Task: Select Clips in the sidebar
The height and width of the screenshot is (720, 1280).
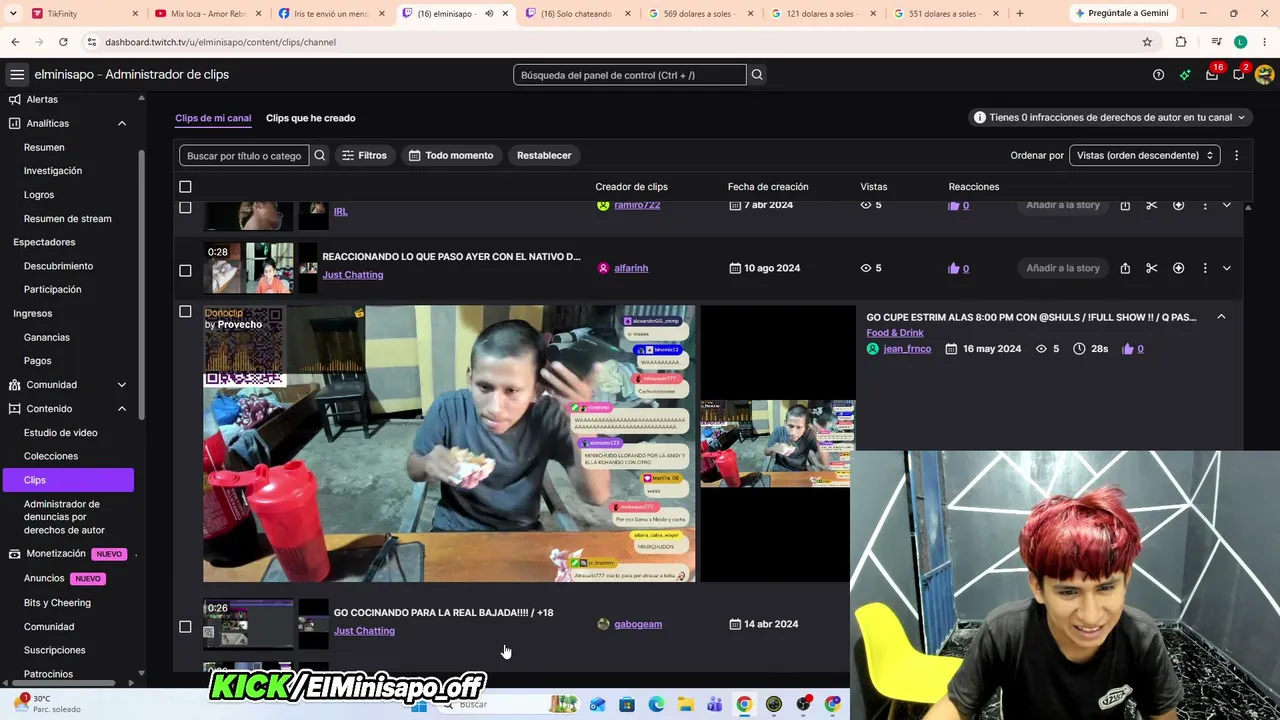Action: [68, 480]
